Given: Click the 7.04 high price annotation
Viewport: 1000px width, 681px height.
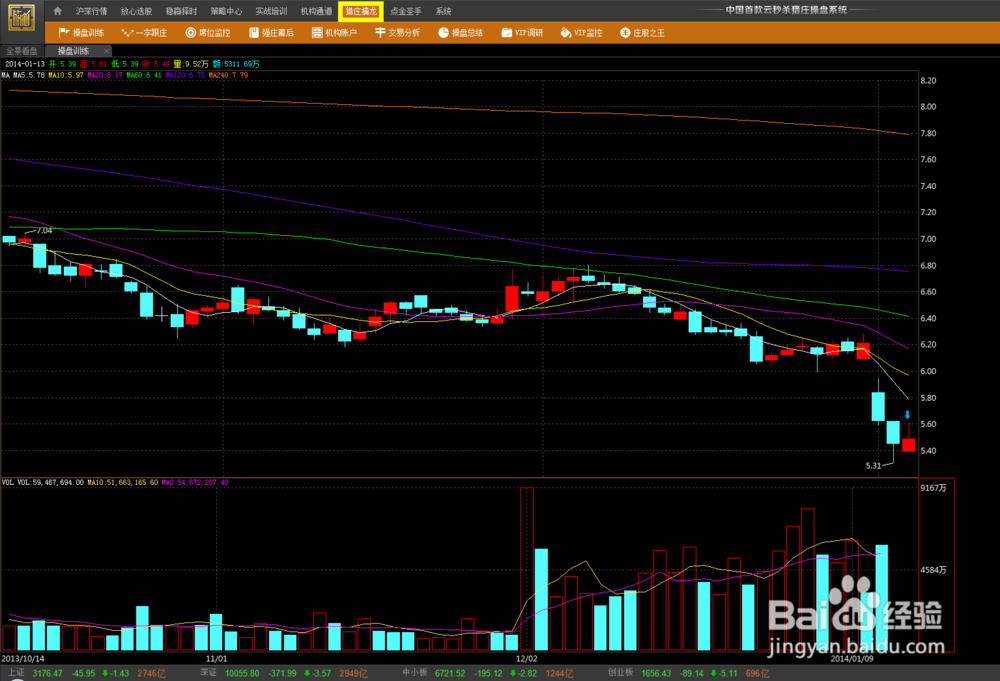Looking at the screenshot, I should click(x=45, y=230).
